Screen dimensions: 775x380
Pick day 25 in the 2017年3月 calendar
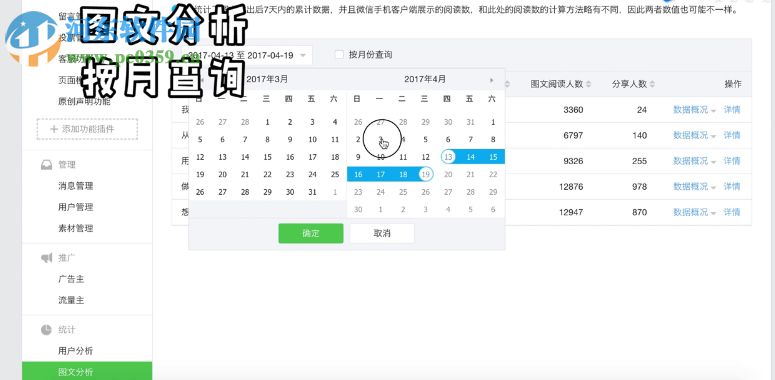(x=335, y=175)
